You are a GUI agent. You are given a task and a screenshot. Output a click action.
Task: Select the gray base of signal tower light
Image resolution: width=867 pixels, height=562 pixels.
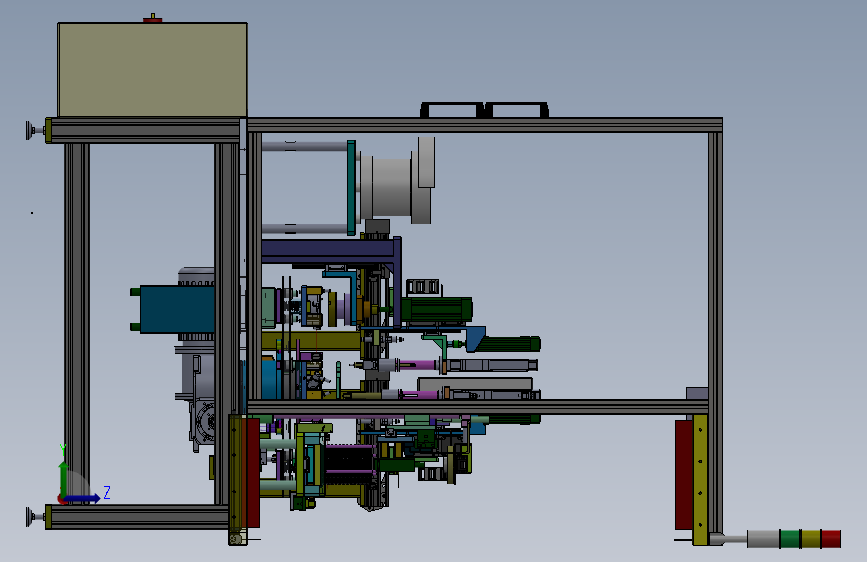(763, 539)
